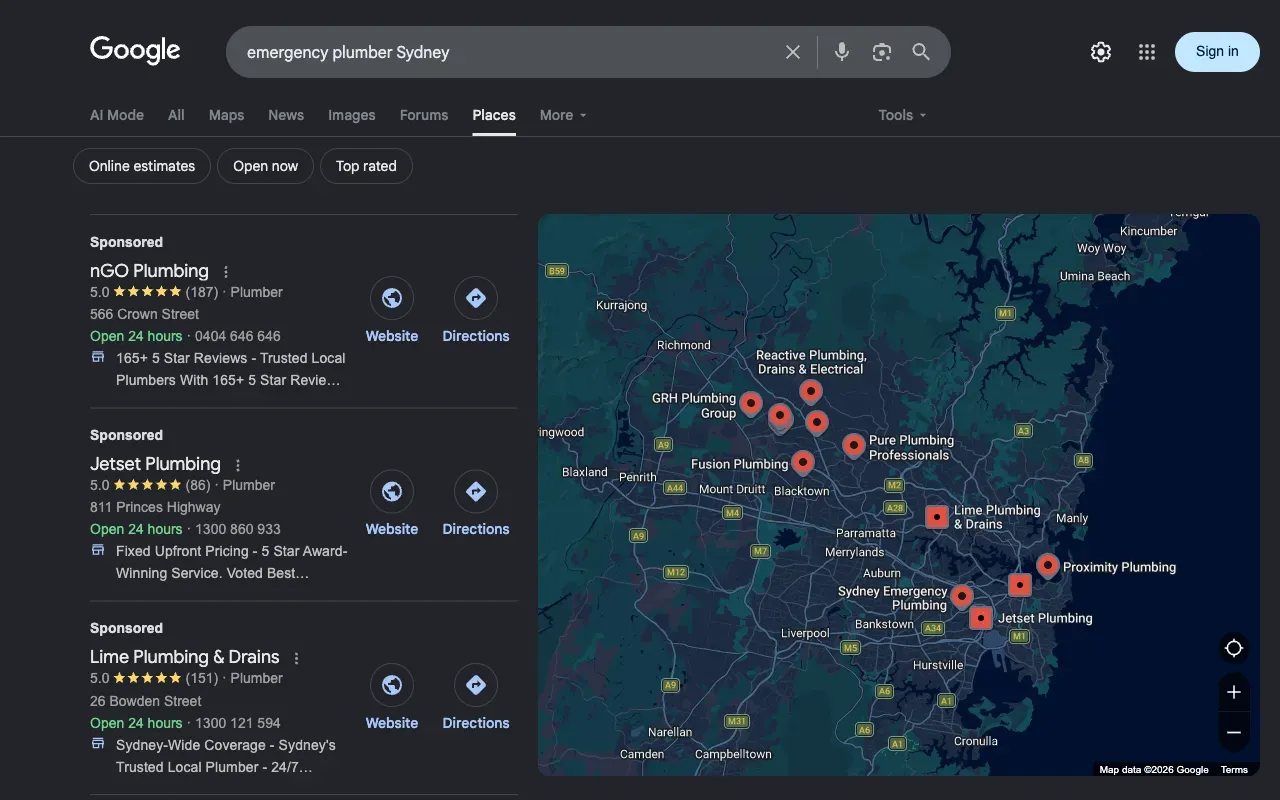Select Lime Plumbing & Drains map marker
The height and width of the screenshot is (800, 1280).
937,517
